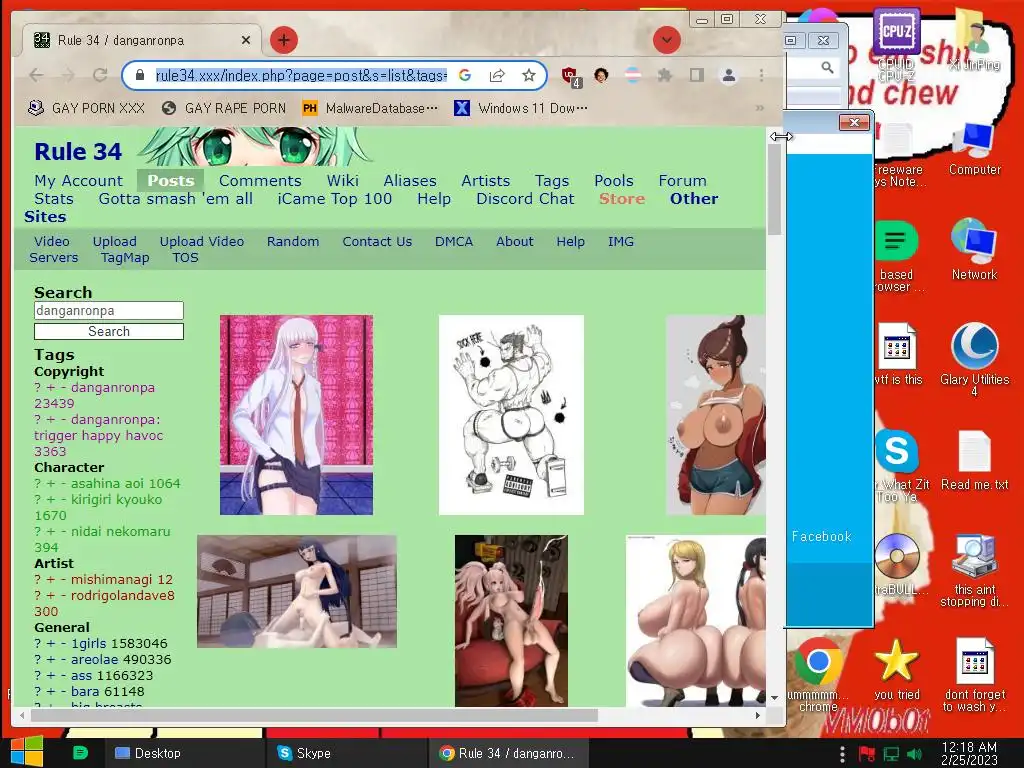Bookmark this page with the star icon
Image resolution: width=1024 pixels, height=768 pixels.
[529, 75]
